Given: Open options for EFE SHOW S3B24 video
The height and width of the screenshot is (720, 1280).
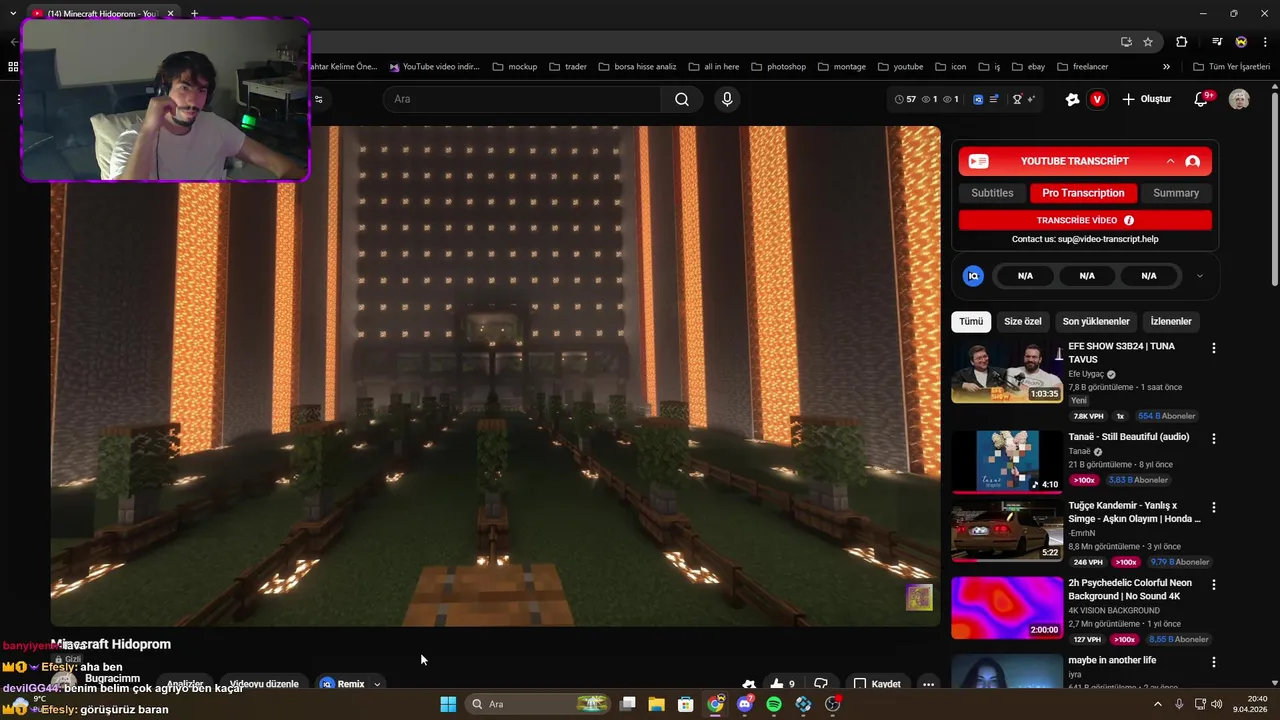Looking at the screenshot, I should [1214, 348].
